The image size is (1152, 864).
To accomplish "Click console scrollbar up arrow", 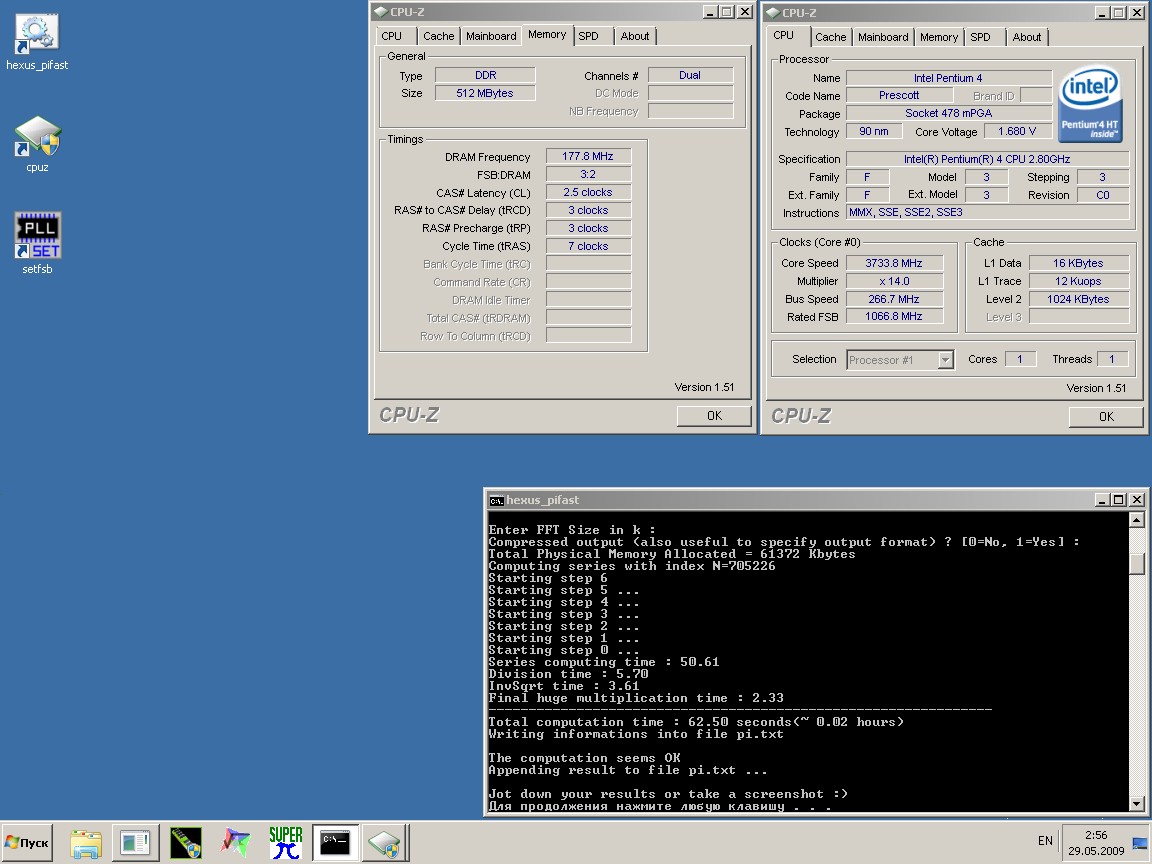I will coord(1137,520).
